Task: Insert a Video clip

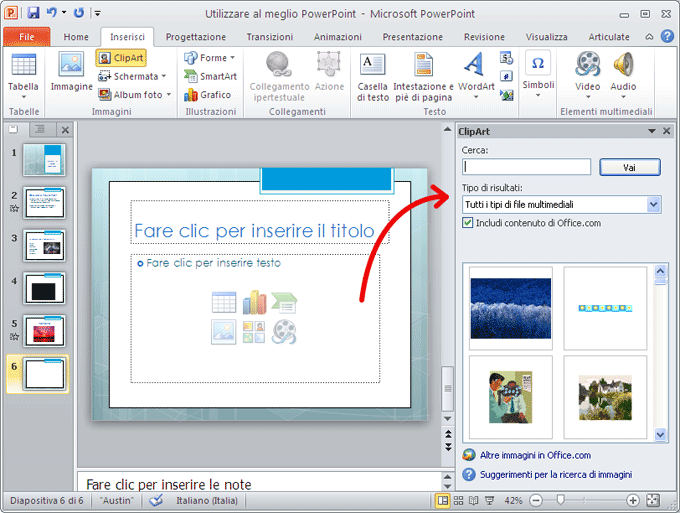Action: [588, 64]
